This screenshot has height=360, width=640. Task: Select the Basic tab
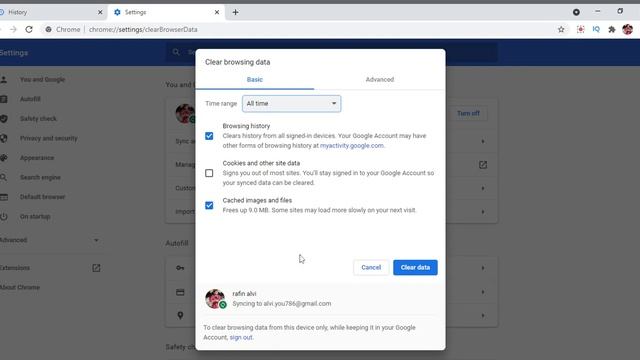pos(255,80)
